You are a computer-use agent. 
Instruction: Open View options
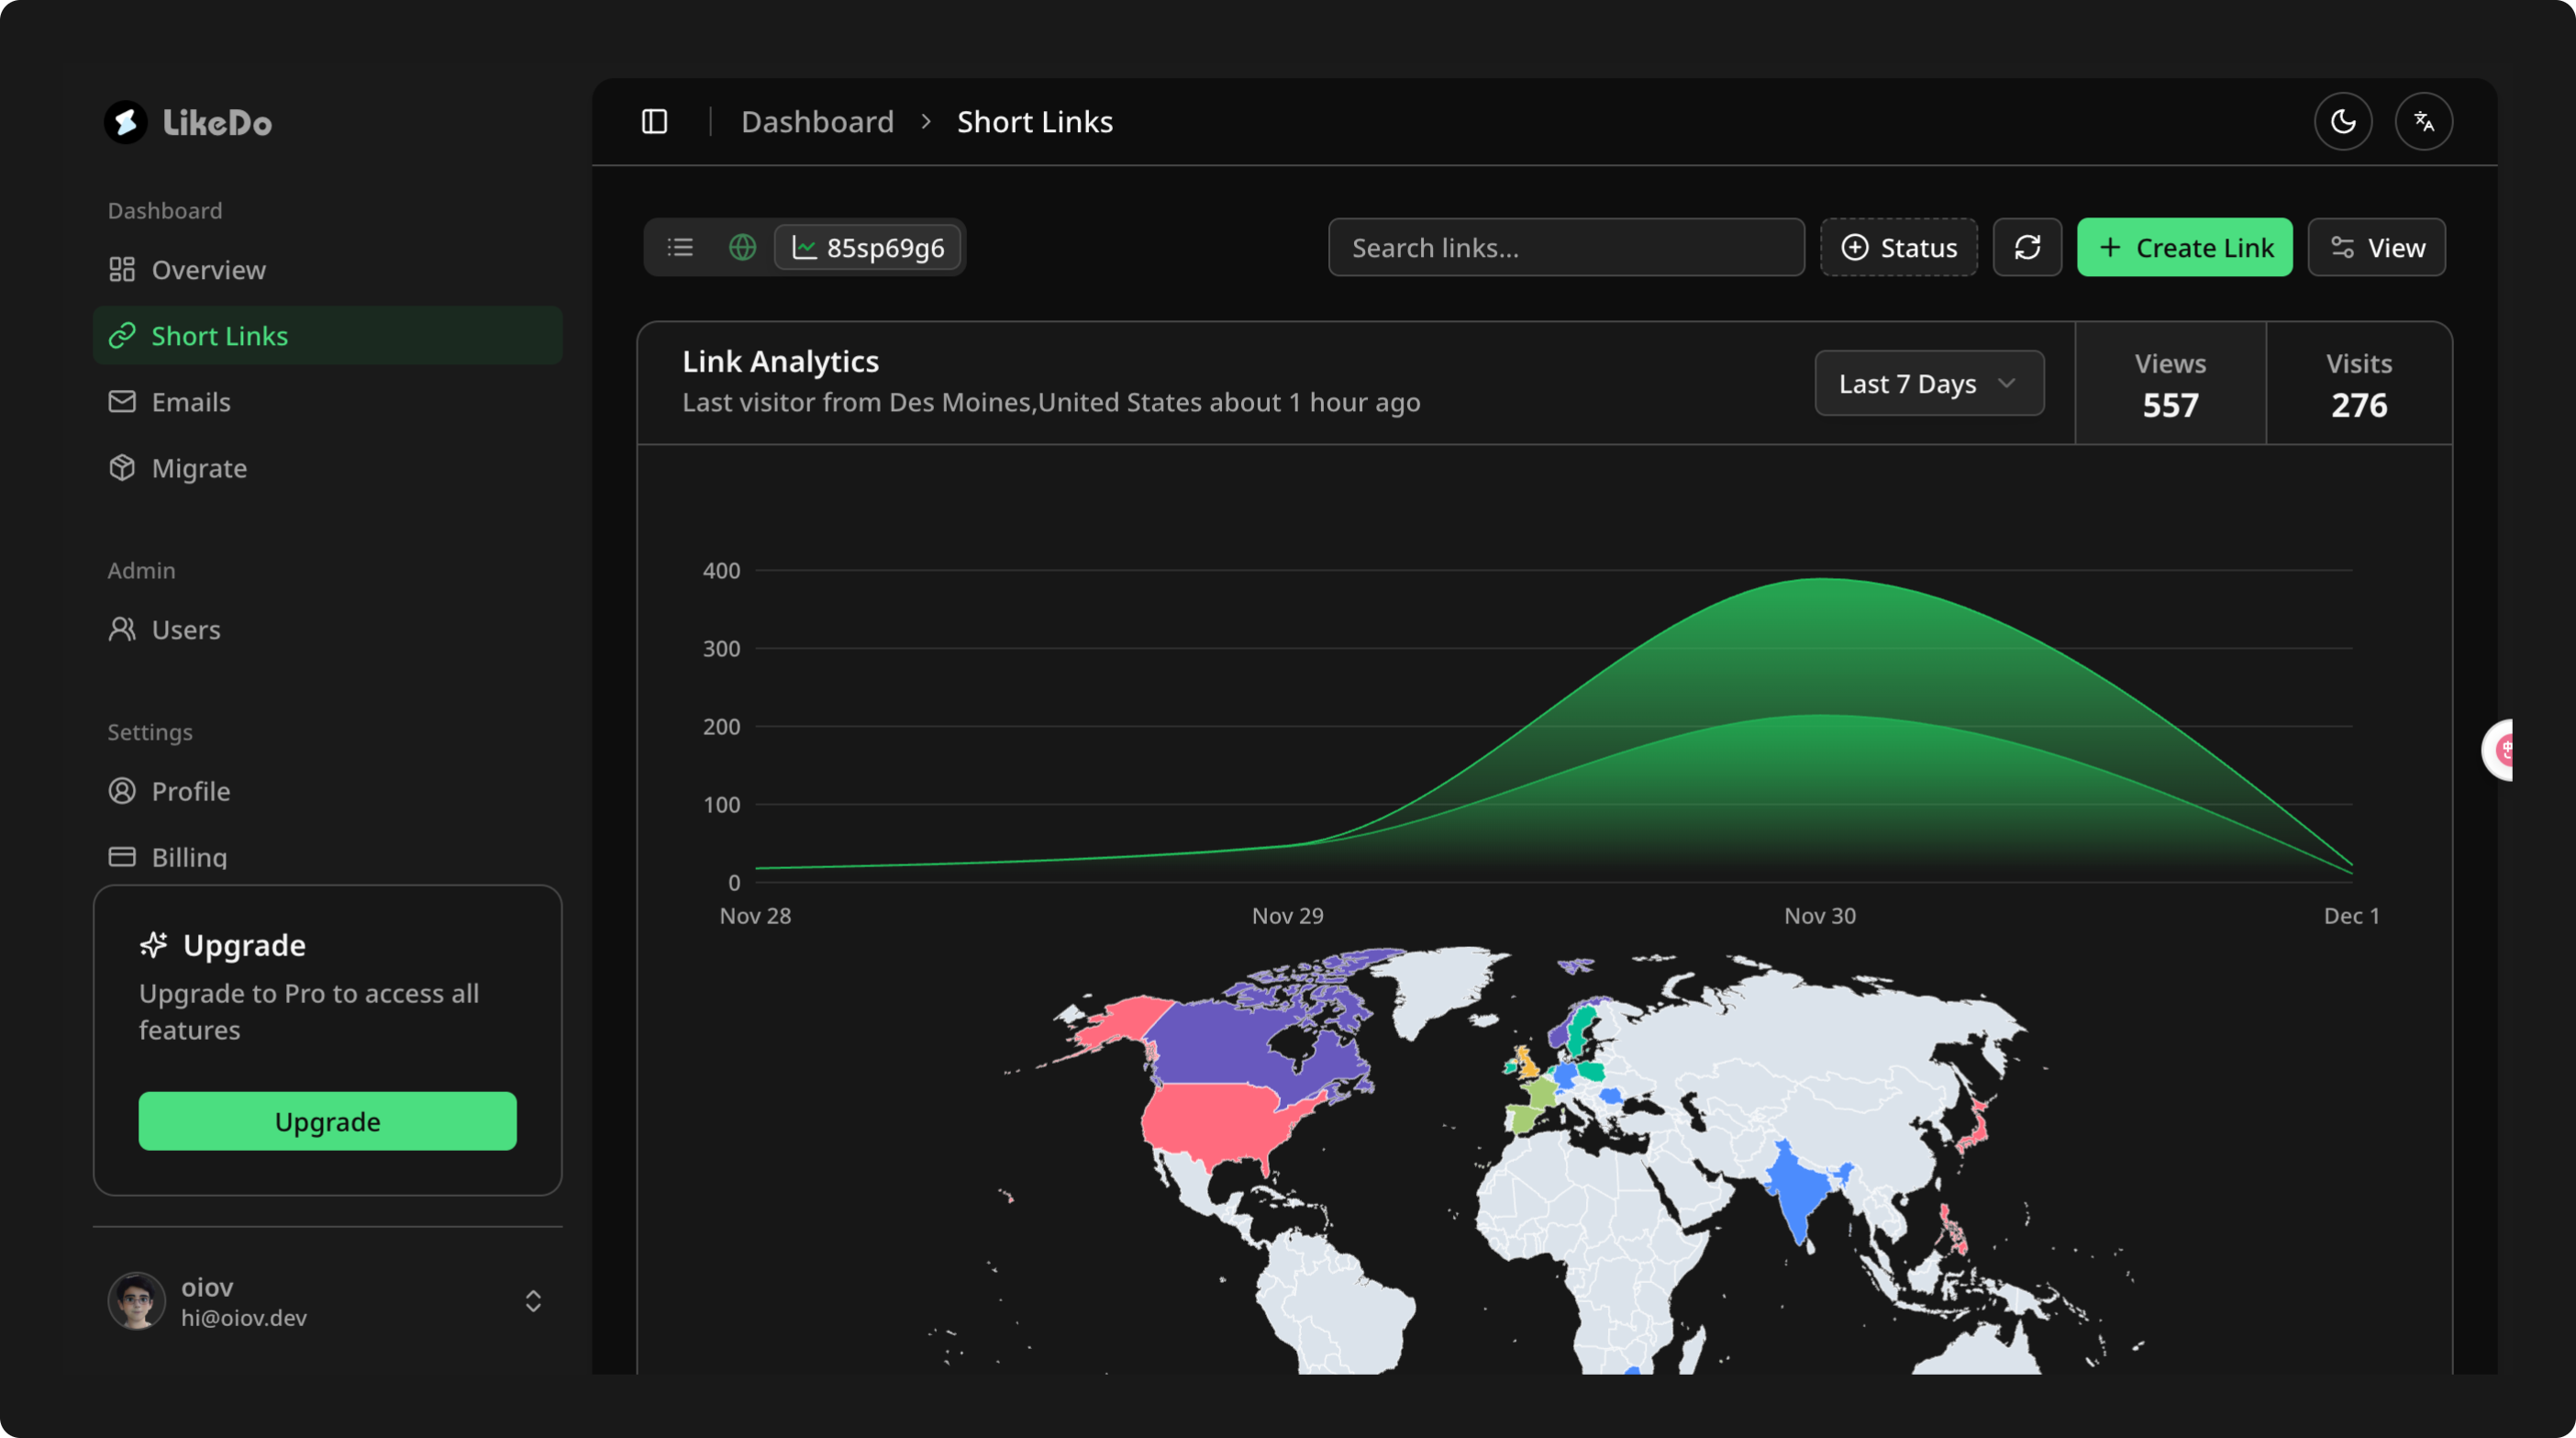[x=2376, y=247]
